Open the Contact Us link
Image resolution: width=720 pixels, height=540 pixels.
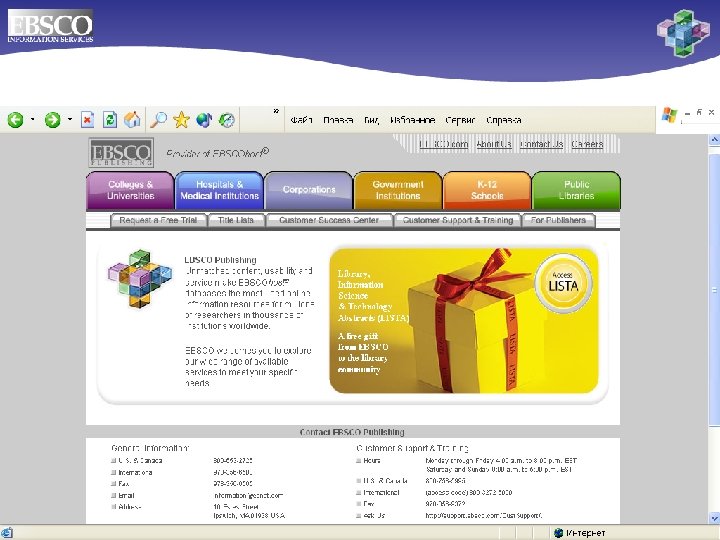pos(541,144)
